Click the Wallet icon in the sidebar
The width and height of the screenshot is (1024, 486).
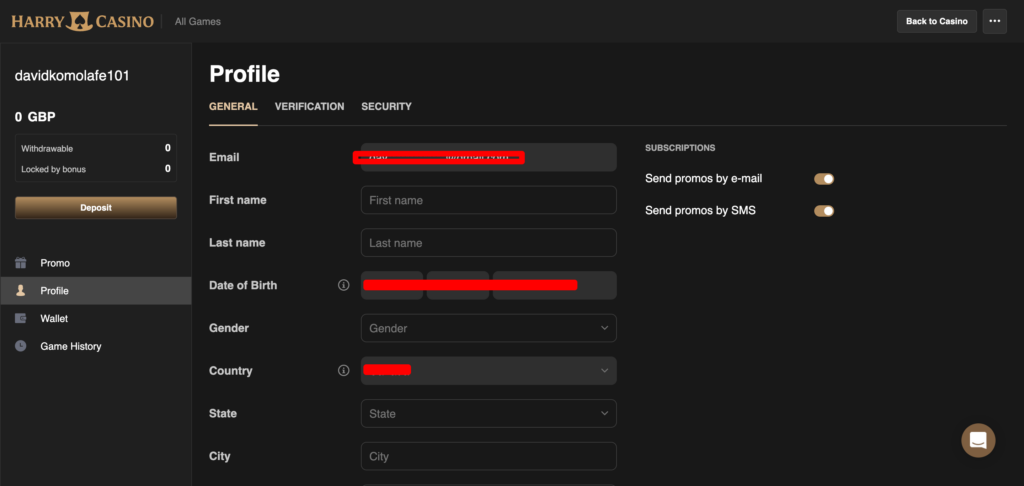[21, 319]
